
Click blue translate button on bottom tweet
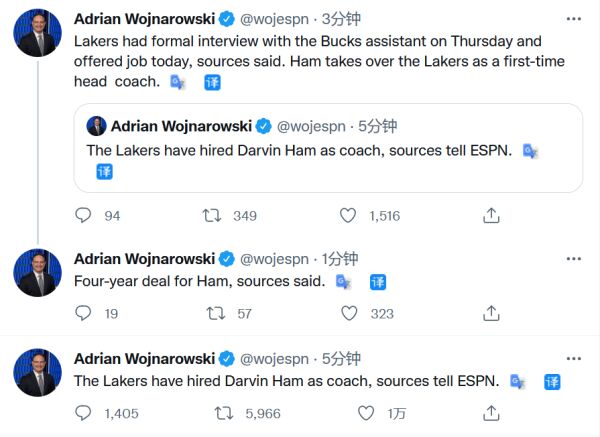[552, 381]
